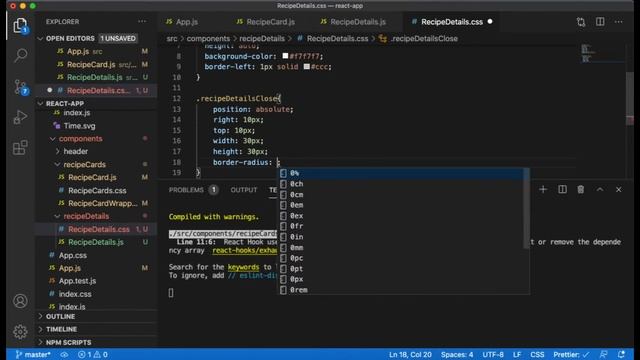Image resolution: width=640 pixels, height=360 pixels.
Task: Maximize the panel with up chevron
Action: (x=600, y=189)
